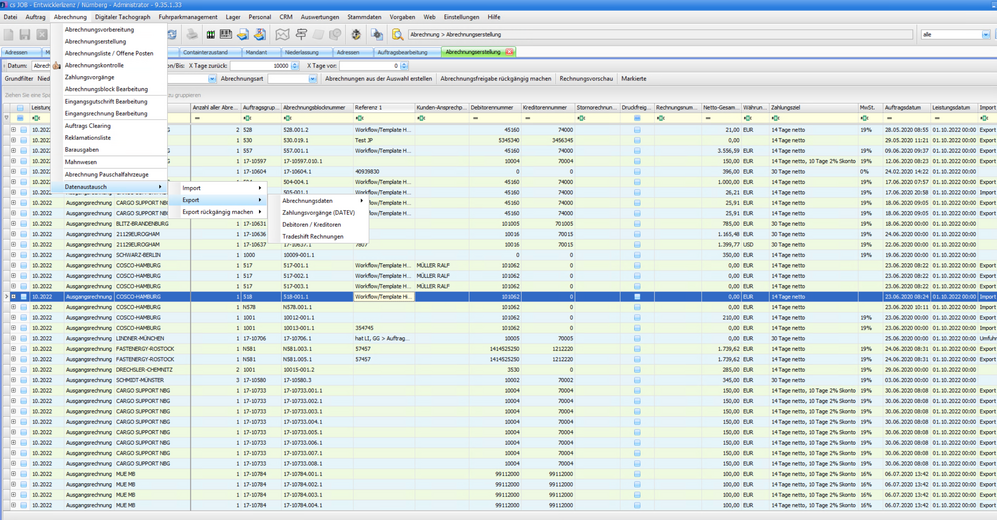Click filter operator icon under Währun column

tap(748, 118)
